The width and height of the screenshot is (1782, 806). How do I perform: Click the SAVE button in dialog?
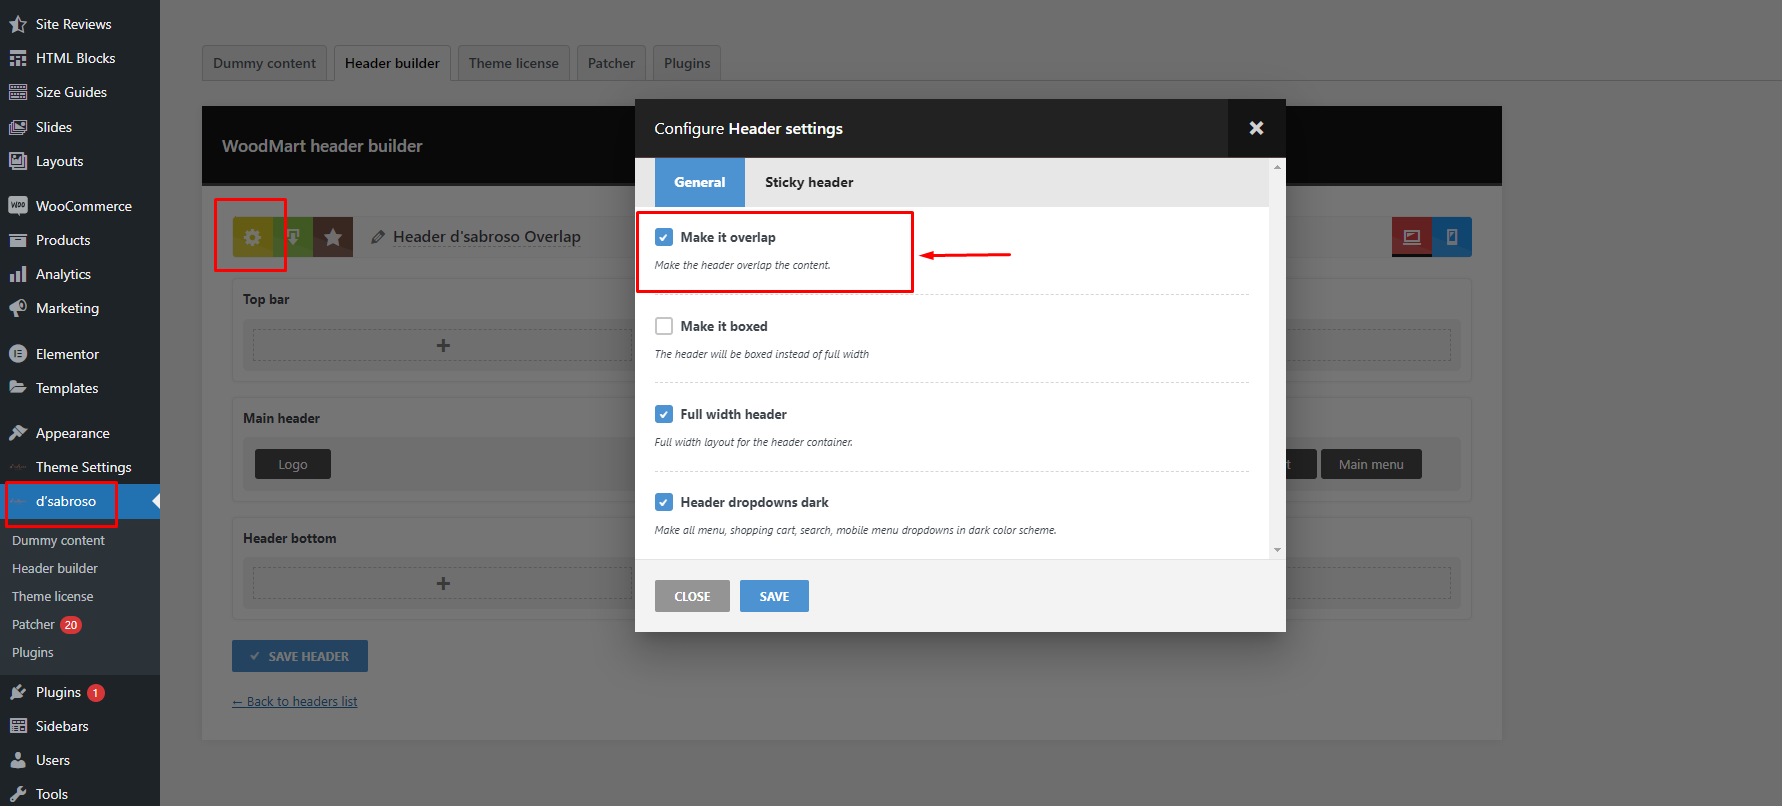774,596
